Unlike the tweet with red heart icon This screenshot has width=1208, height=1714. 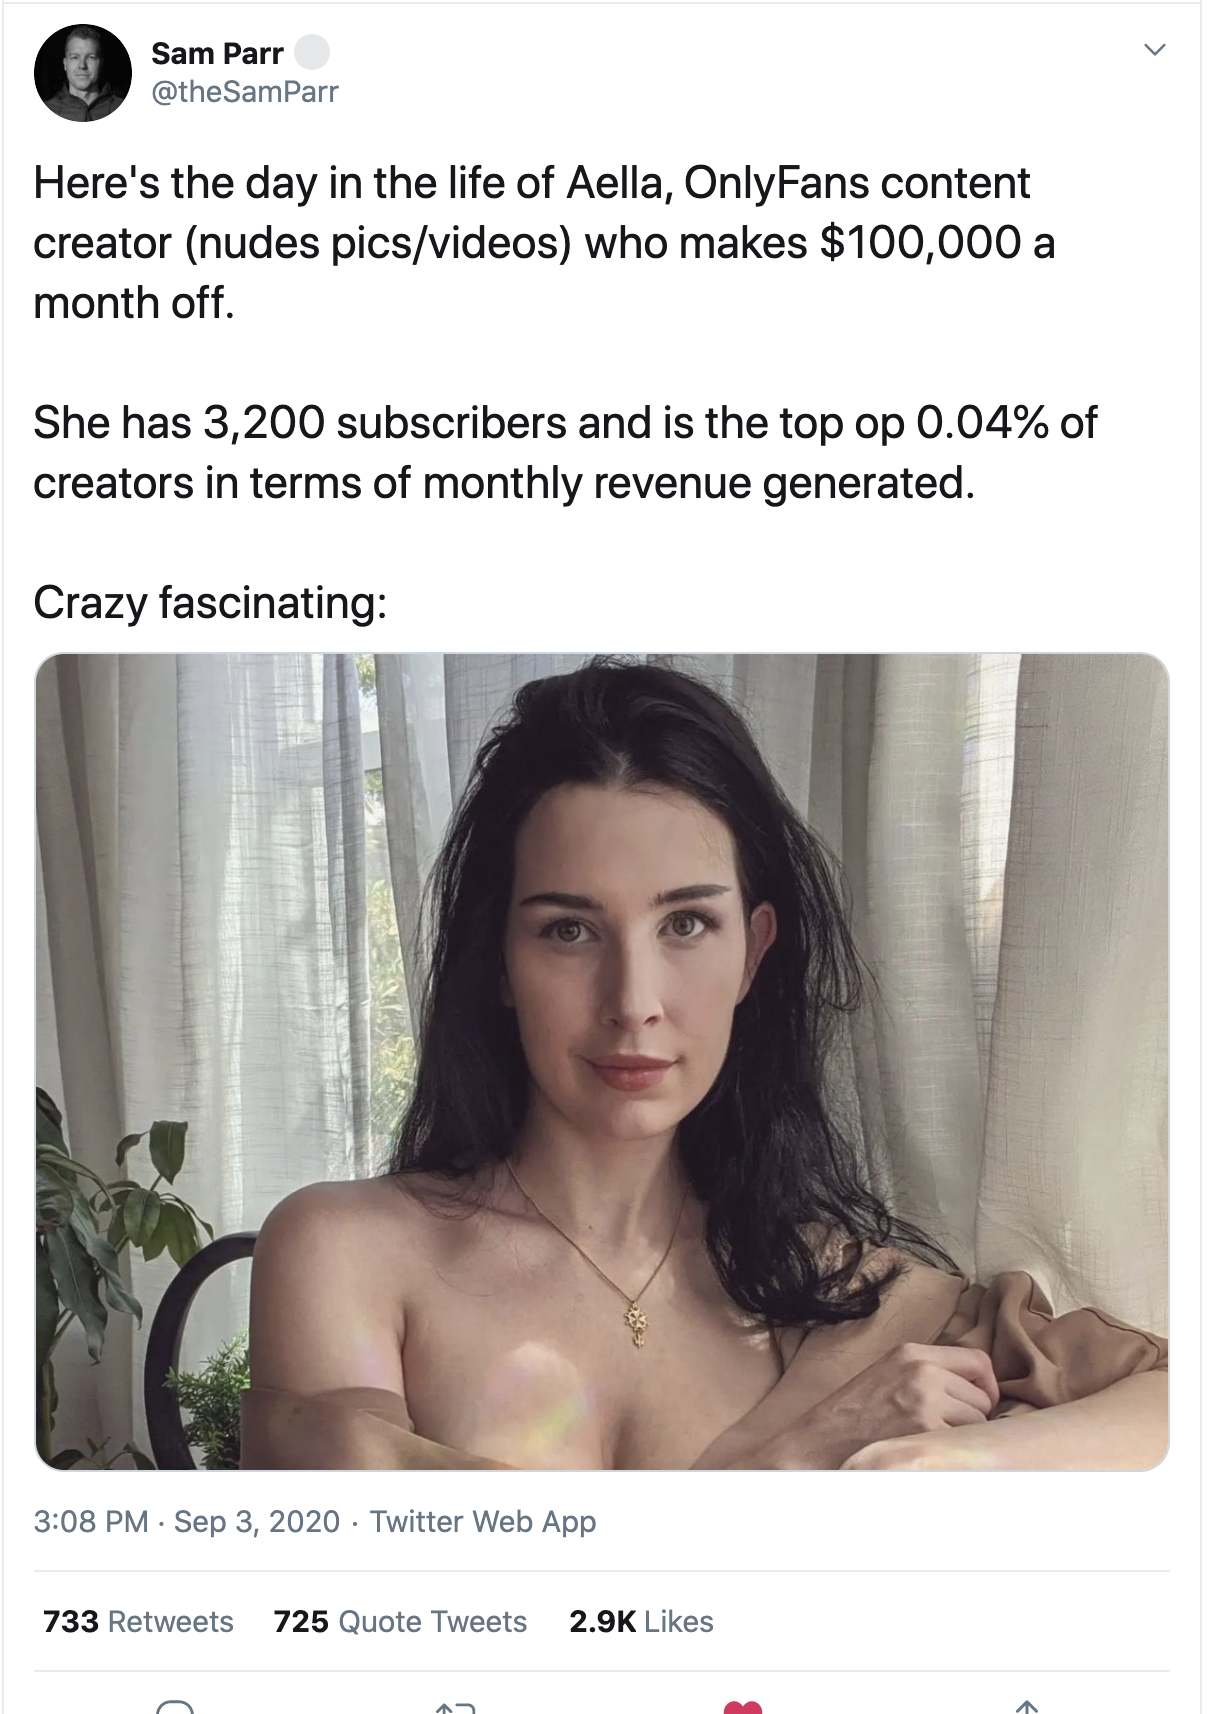(x=742, y=1706)
